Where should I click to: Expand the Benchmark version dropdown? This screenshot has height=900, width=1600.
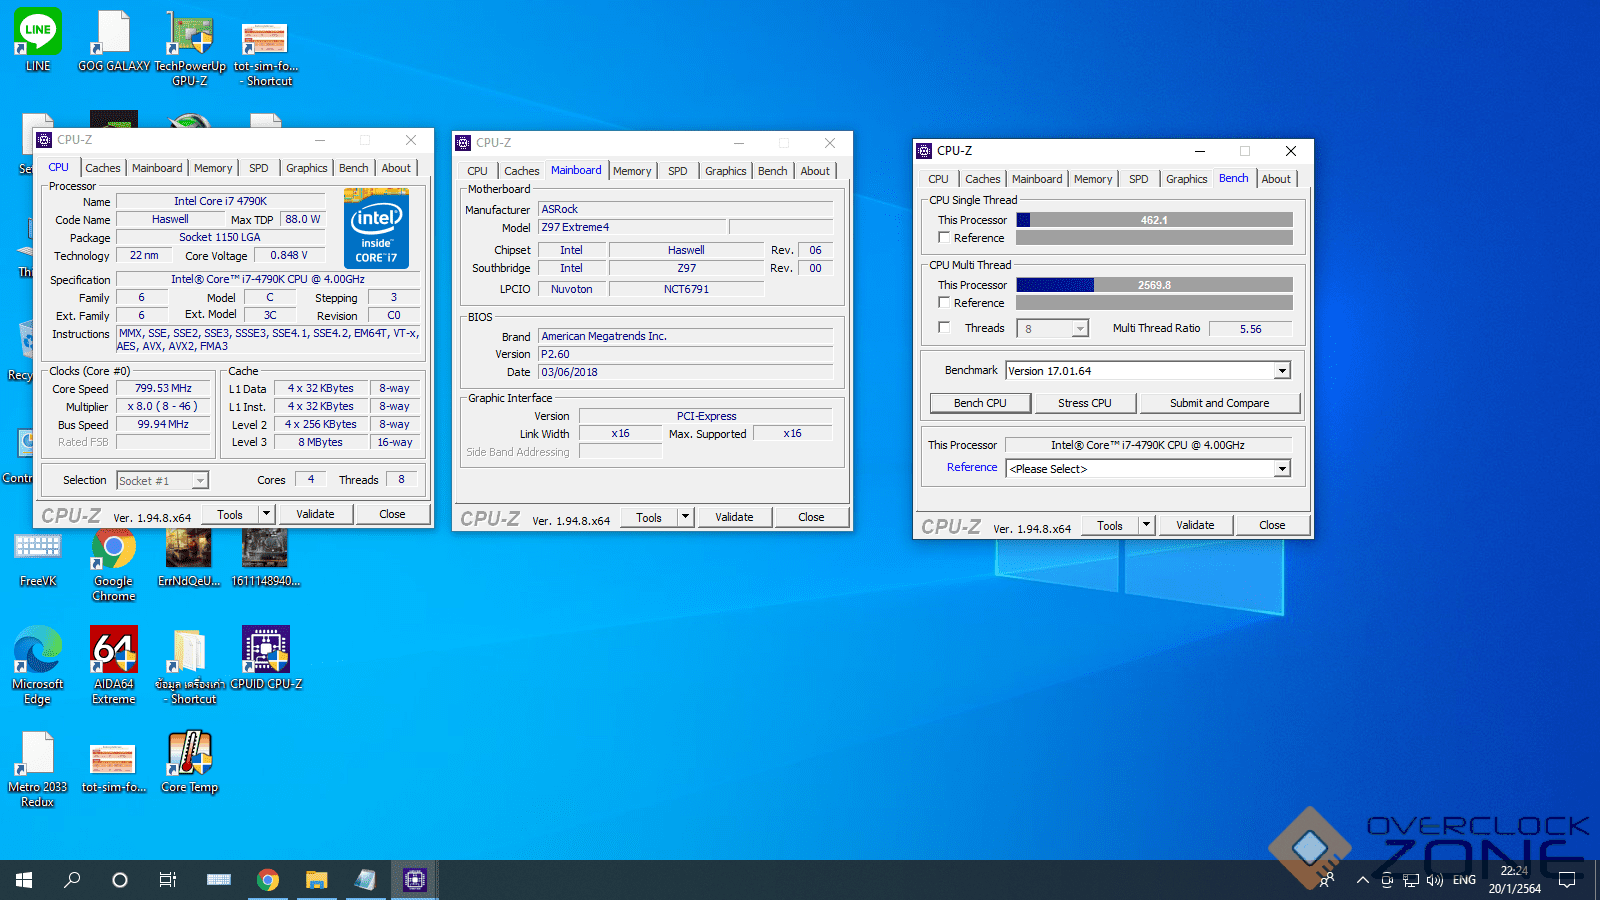1281,371
